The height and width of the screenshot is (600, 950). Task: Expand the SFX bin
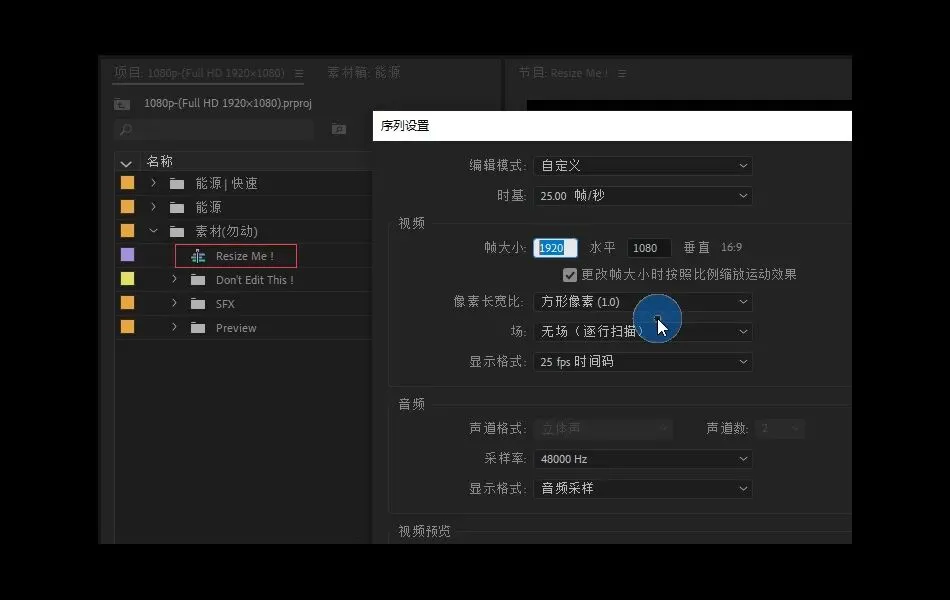pos(174,303)
